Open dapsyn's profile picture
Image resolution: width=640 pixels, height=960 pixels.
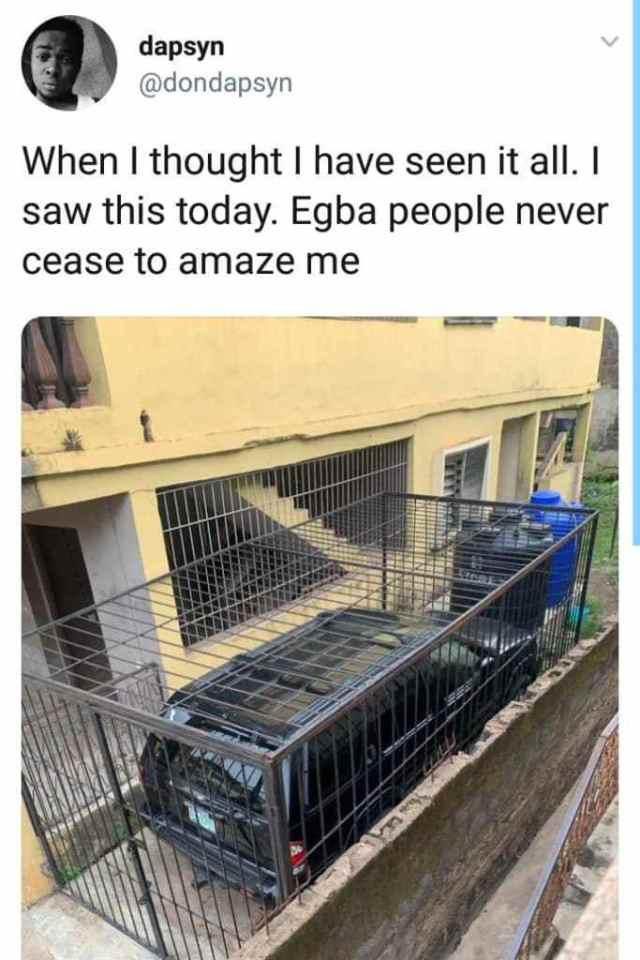pyautogui.click(x=69, y=64)
